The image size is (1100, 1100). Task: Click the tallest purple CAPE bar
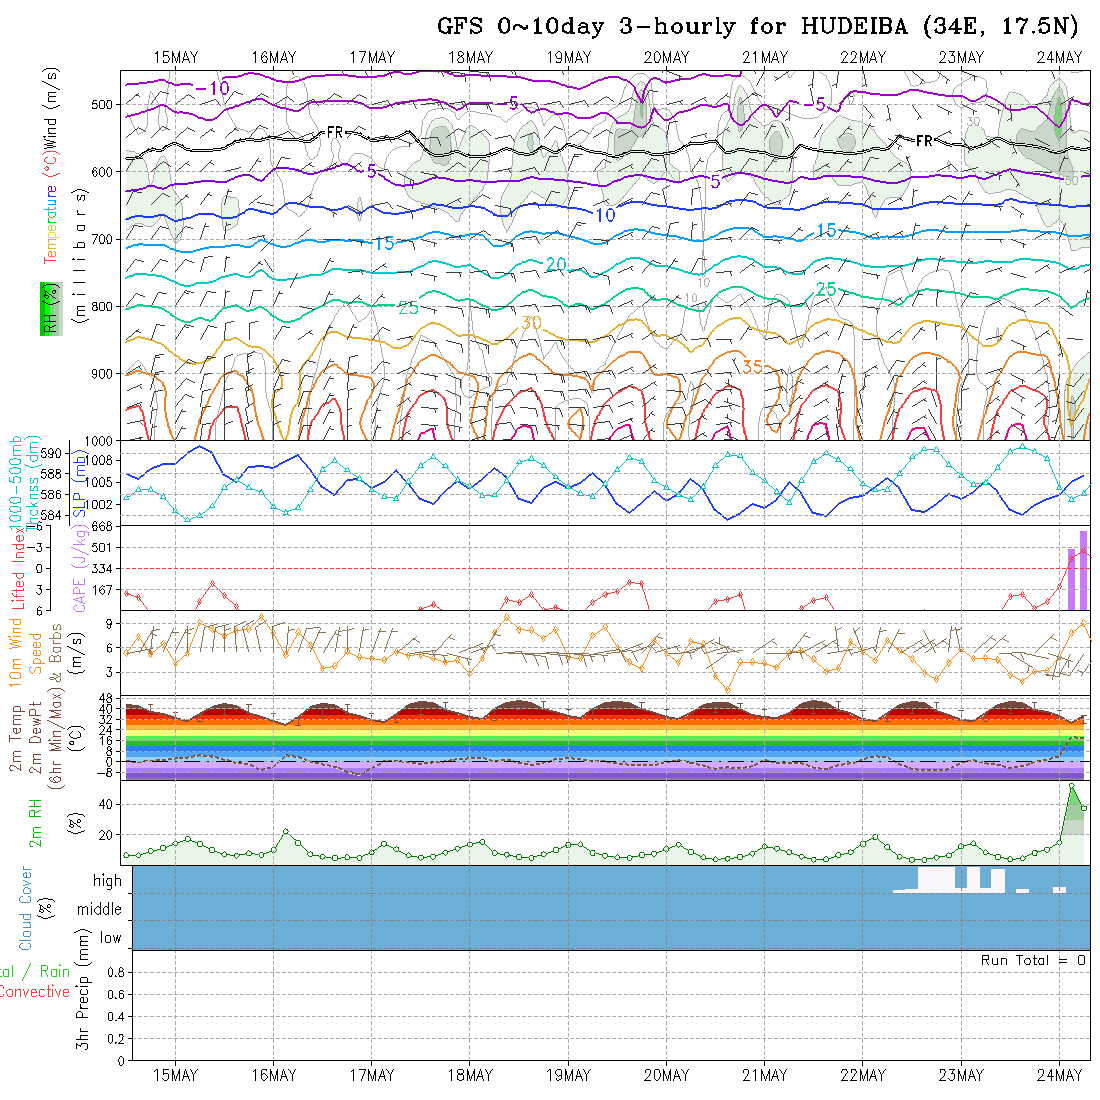(1083, 568)
